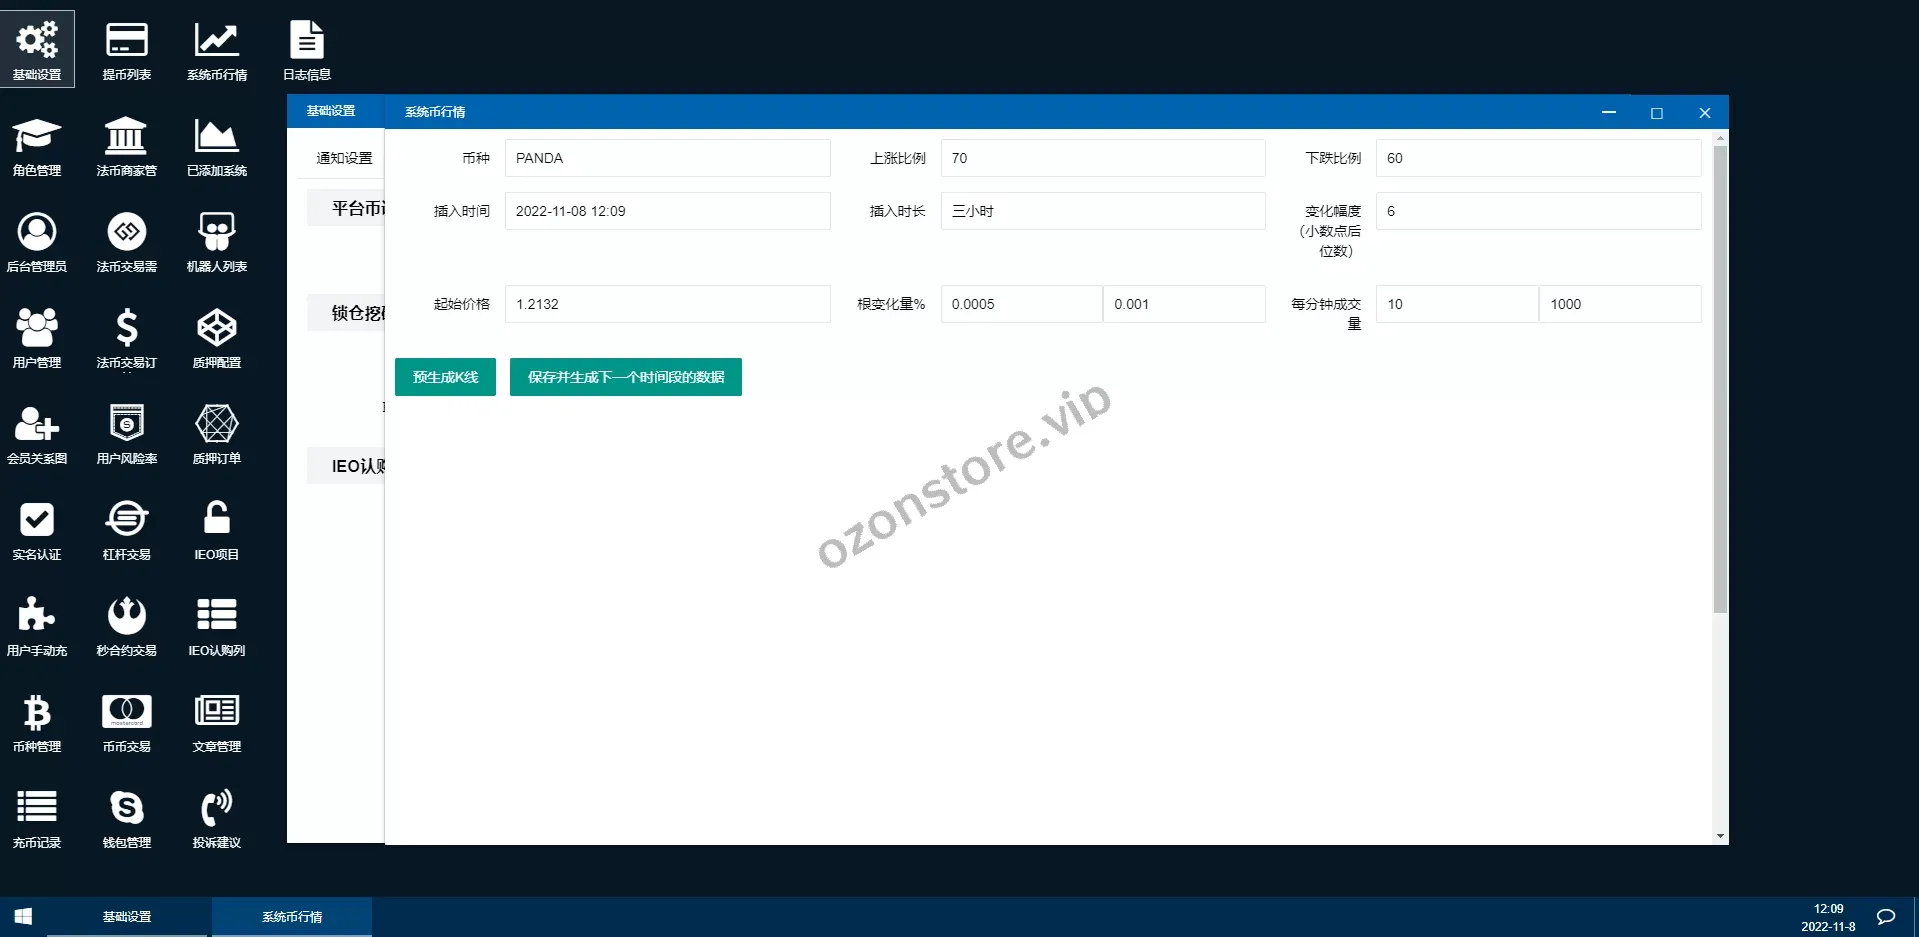Viewport: 1919px width, 937px height.
Task: Open 钱包管理 Skype-style icon
Action: click(x=126, y=817)
